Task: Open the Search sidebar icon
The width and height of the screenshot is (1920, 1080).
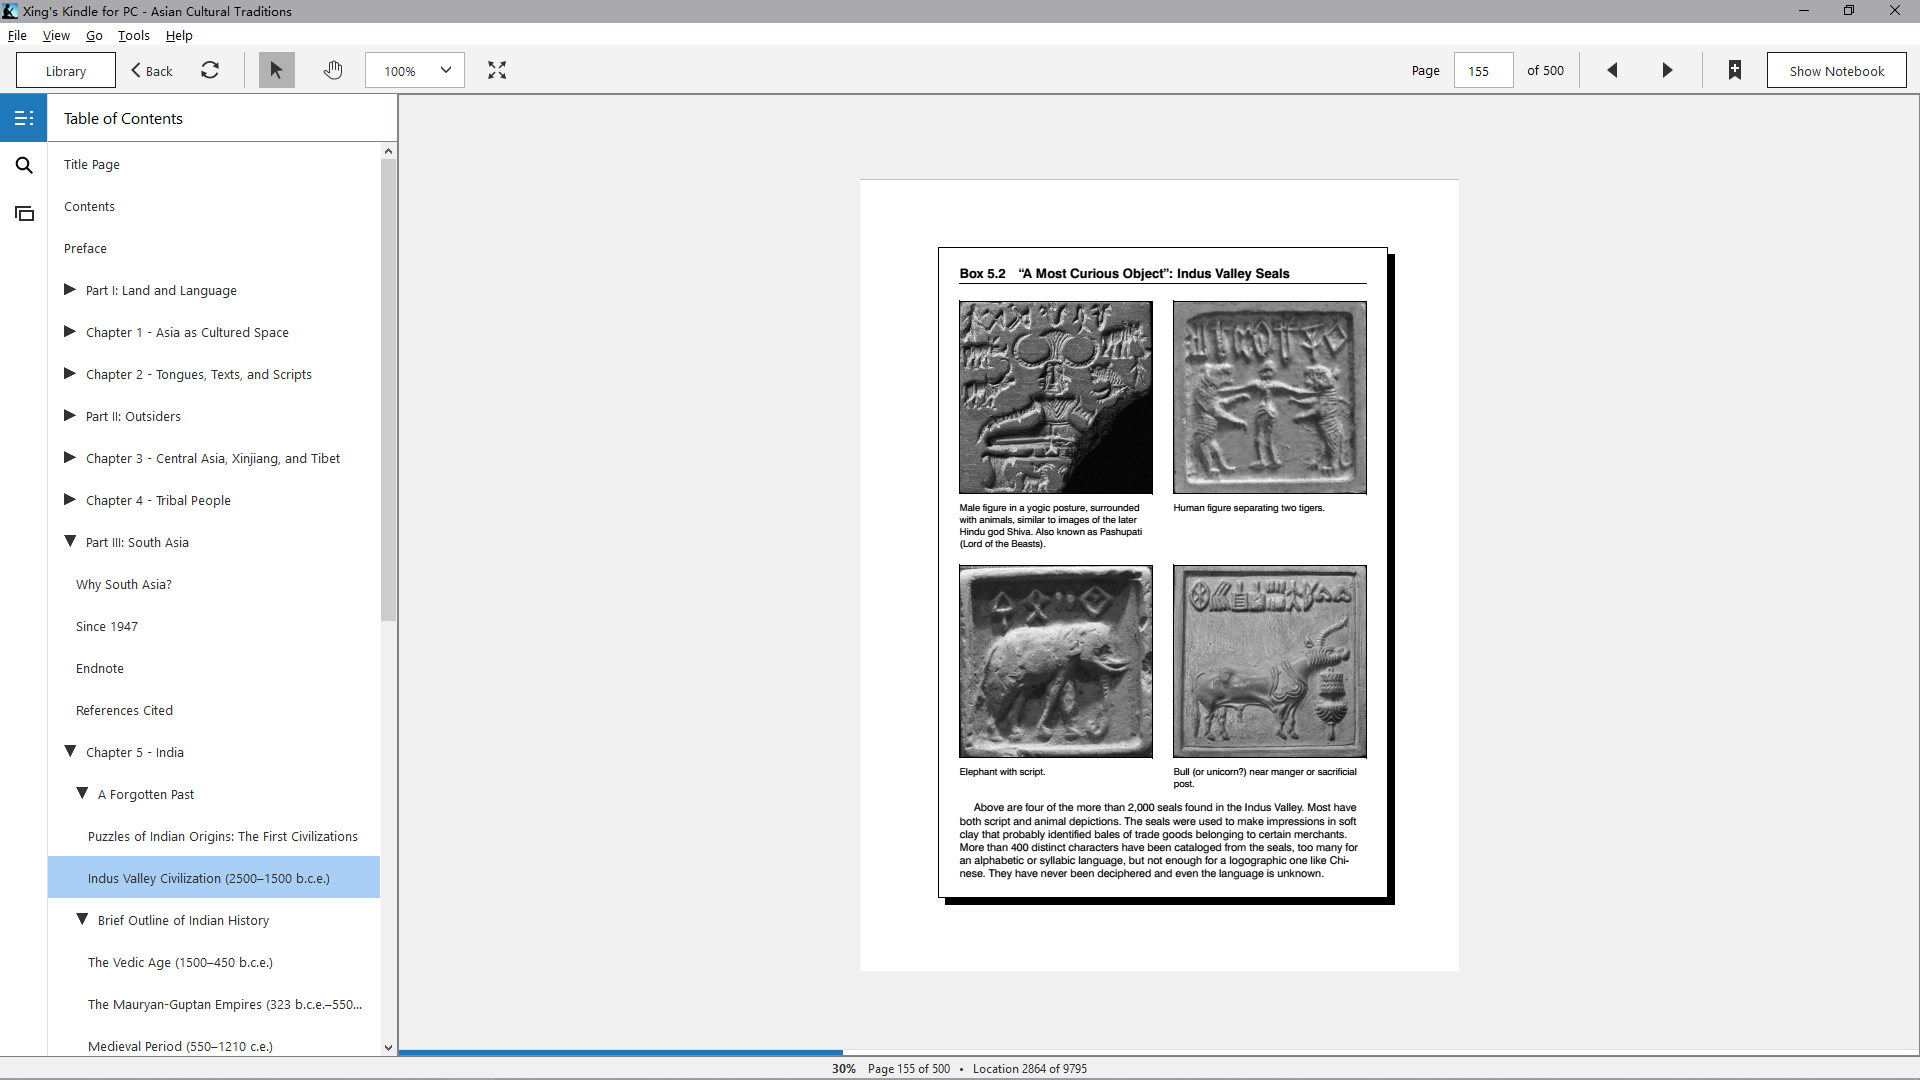Action: click(x=24, y=165)
